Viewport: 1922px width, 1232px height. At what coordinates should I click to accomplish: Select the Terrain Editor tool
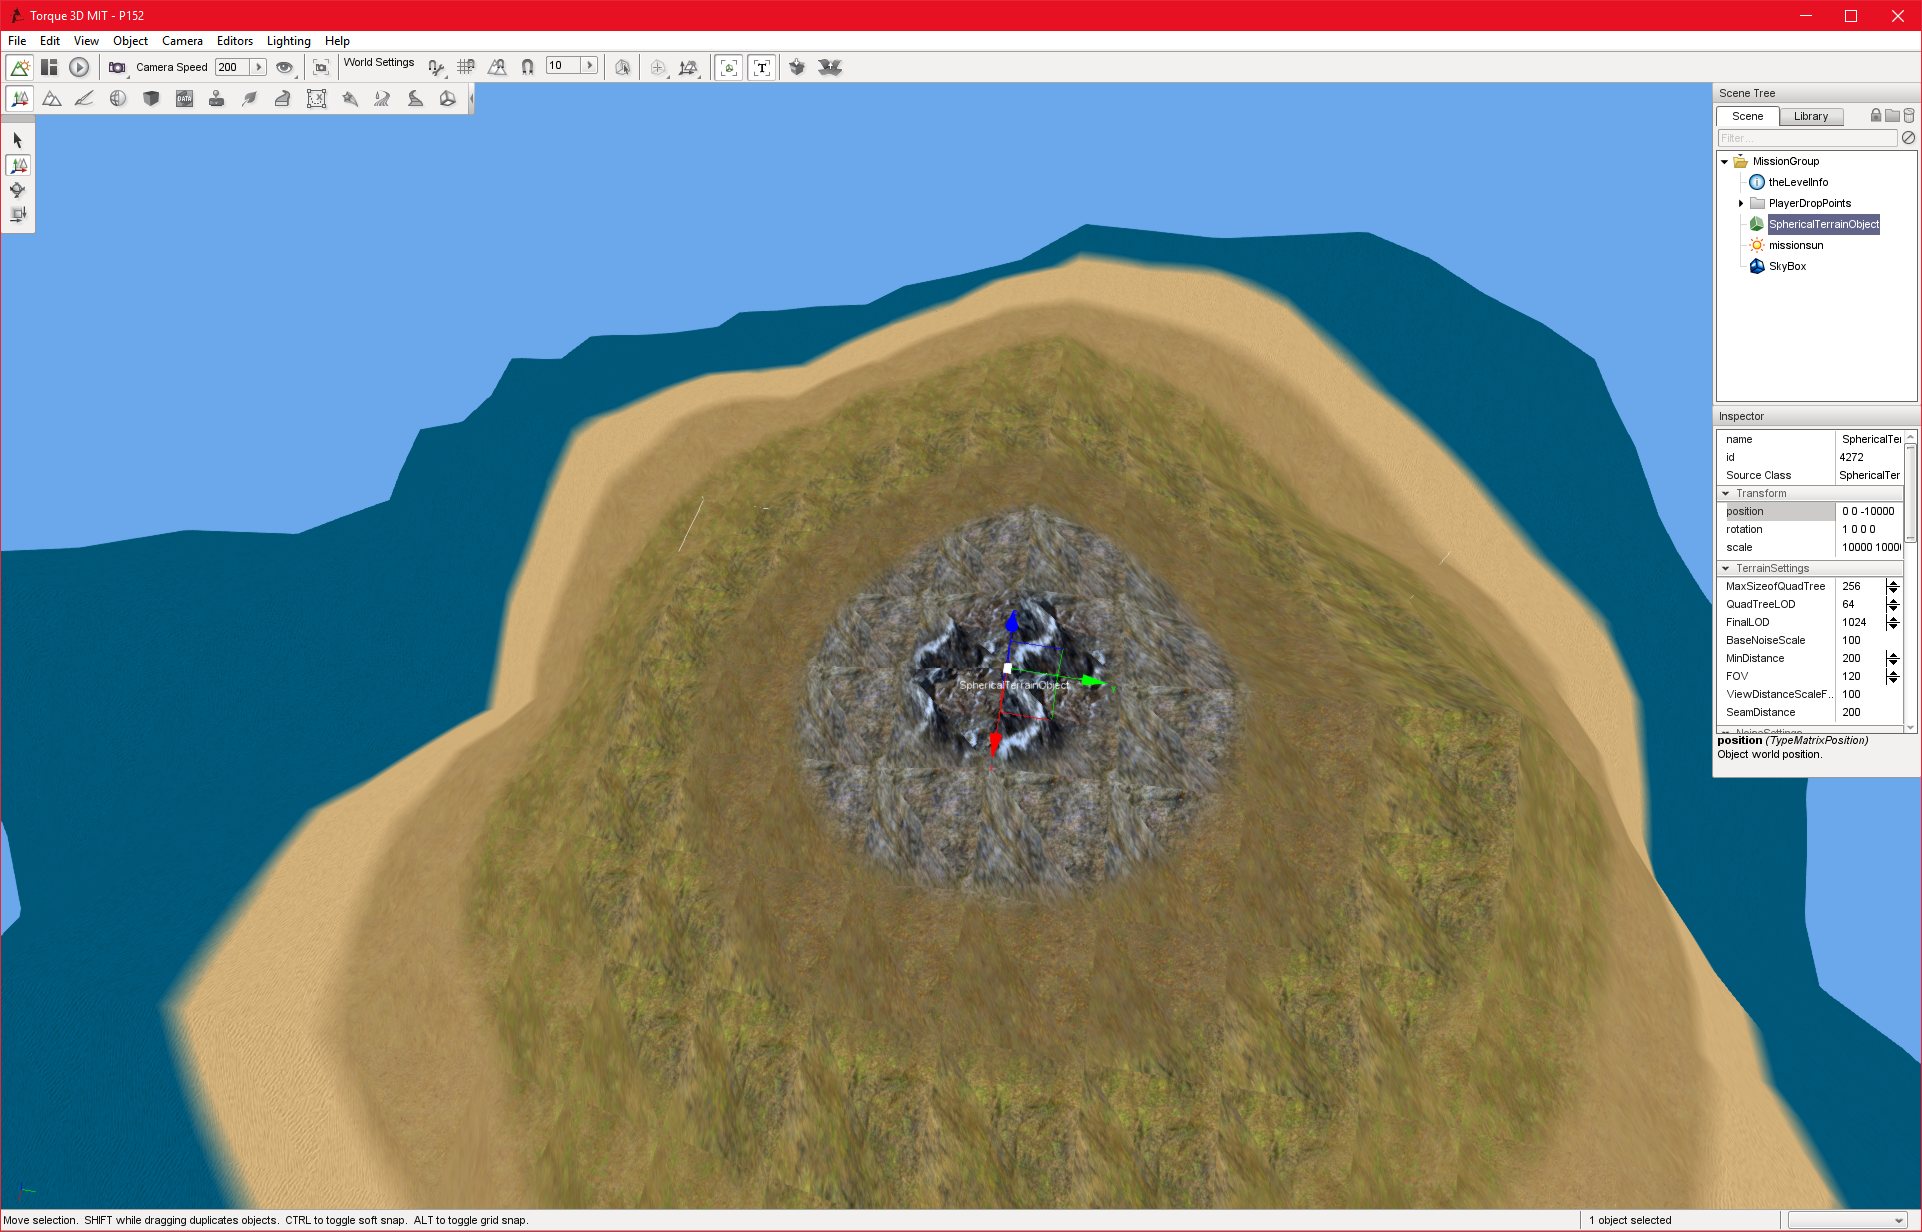pyautogui.click(x=52, y=98)
